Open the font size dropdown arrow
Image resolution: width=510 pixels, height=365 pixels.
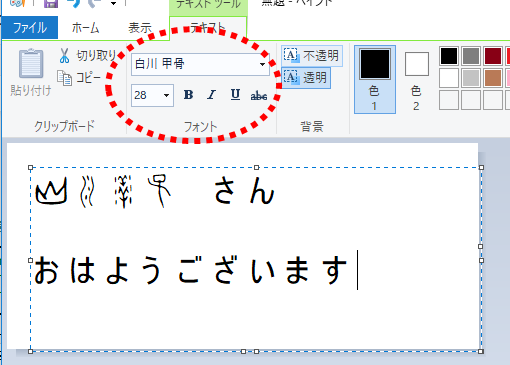(x=166, y=96)
